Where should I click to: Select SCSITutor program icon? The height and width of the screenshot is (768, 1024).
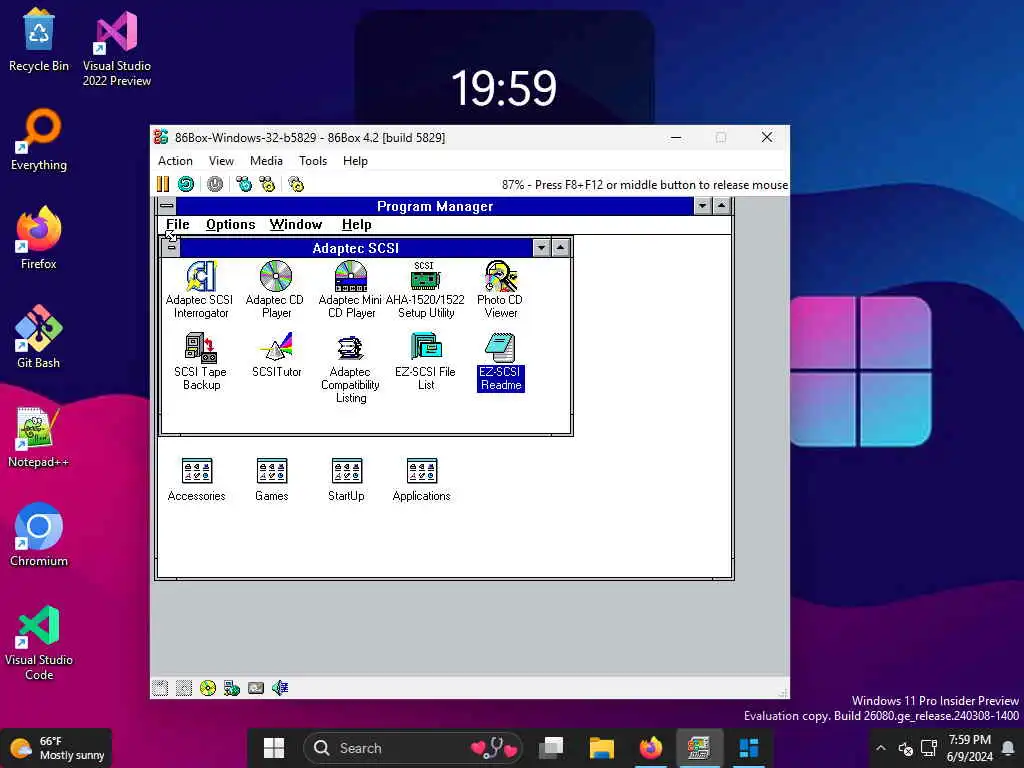pos(276,355)
